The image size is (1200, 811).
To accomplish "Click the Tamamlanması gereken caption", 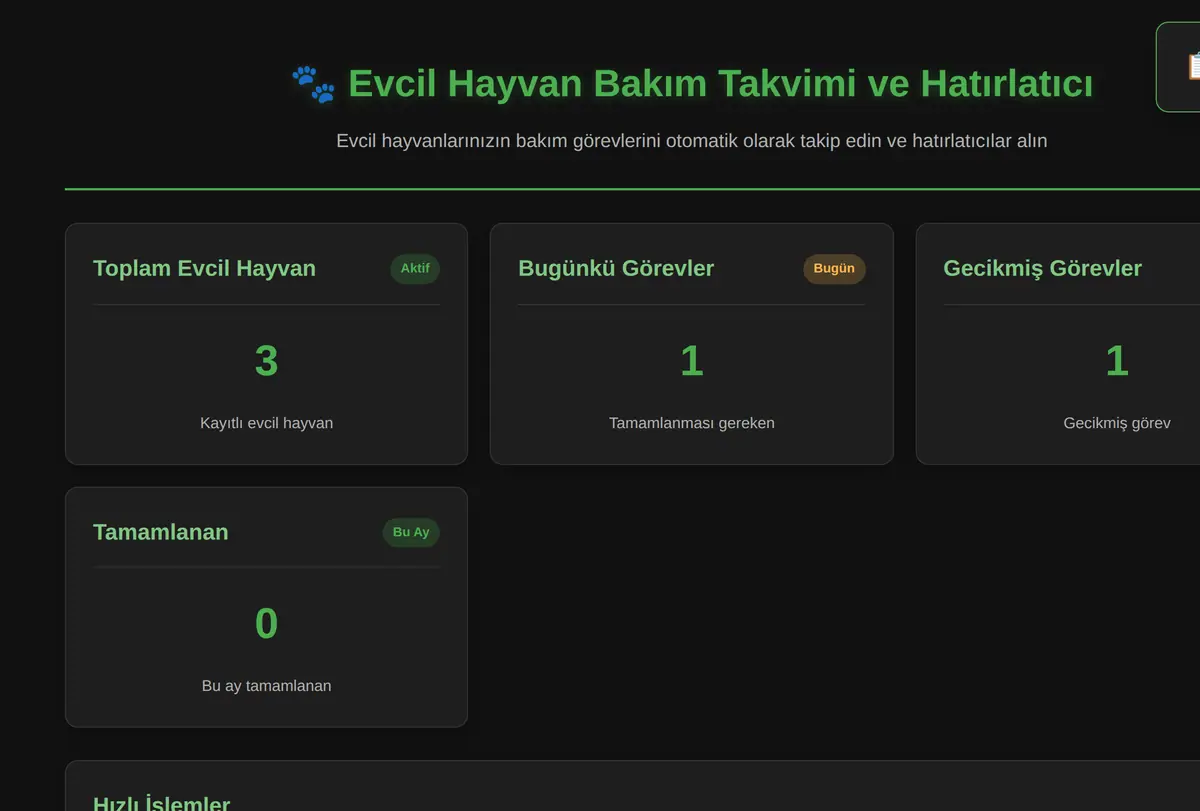I will tap(692, 423).
